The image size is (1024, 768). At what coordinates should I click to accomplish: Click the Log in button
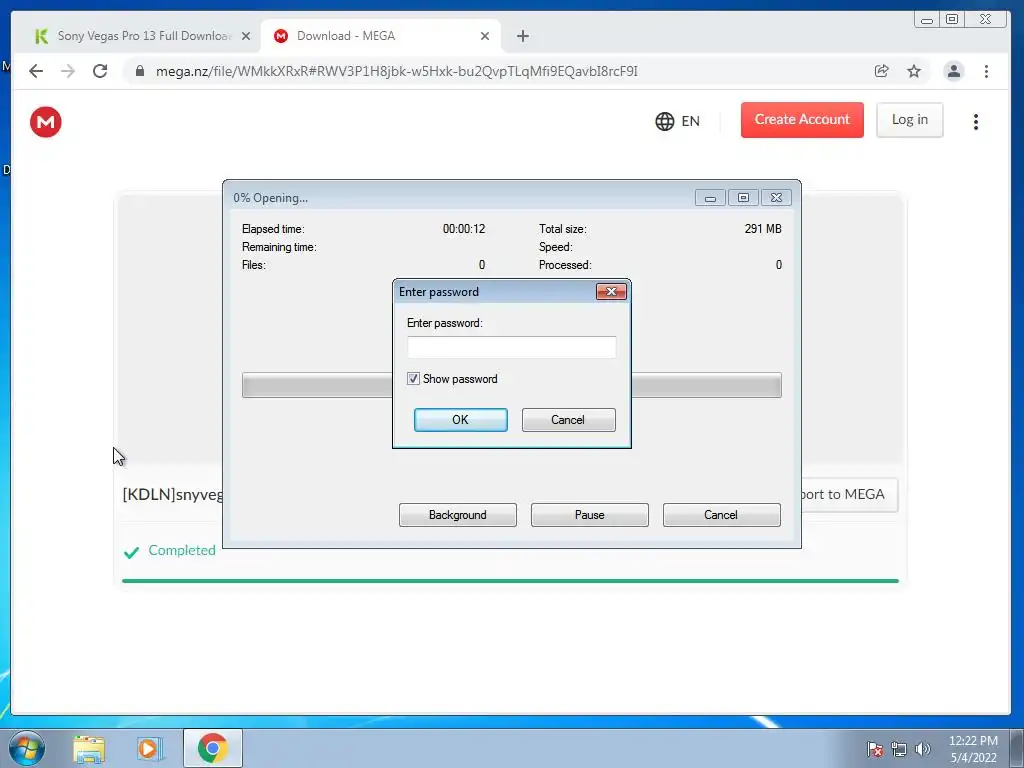[910, 120]
